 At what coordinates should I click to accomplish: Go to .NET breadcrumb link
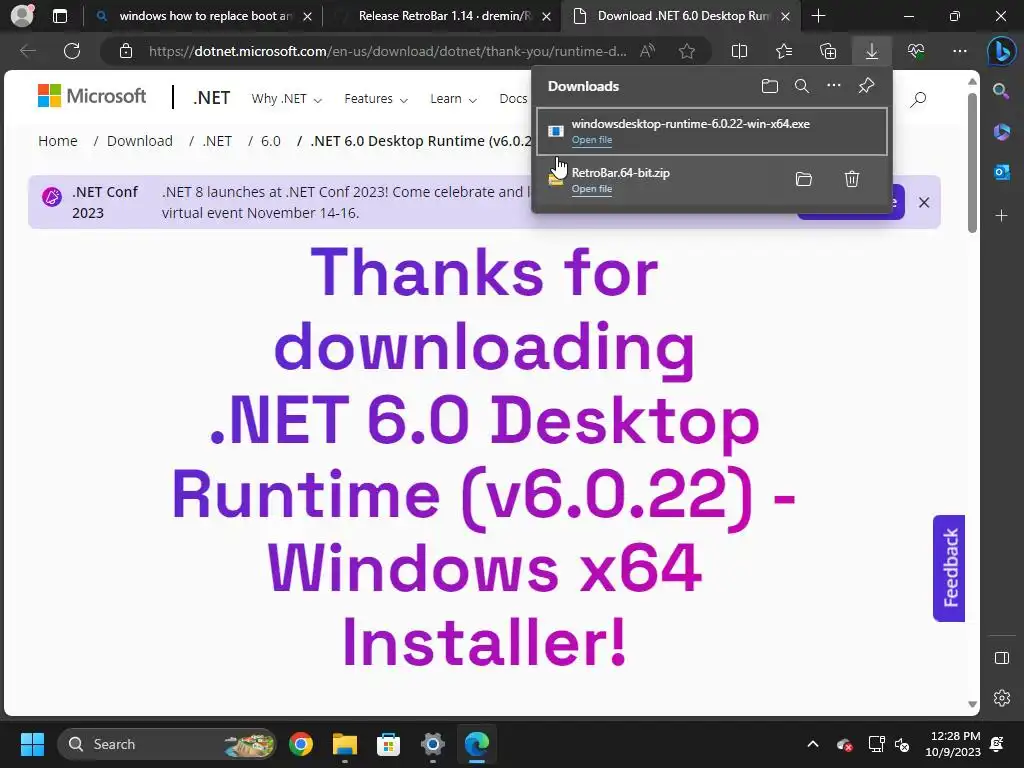point(217,141)
